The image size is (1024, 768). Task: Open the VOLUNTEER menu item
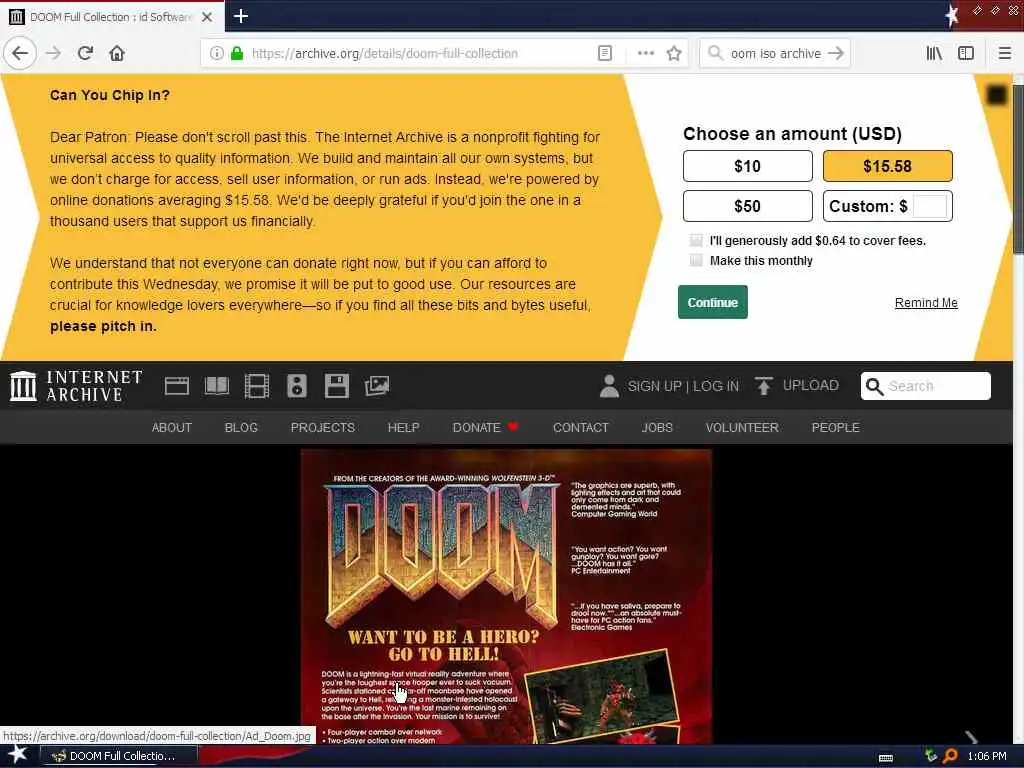point(742,428)
